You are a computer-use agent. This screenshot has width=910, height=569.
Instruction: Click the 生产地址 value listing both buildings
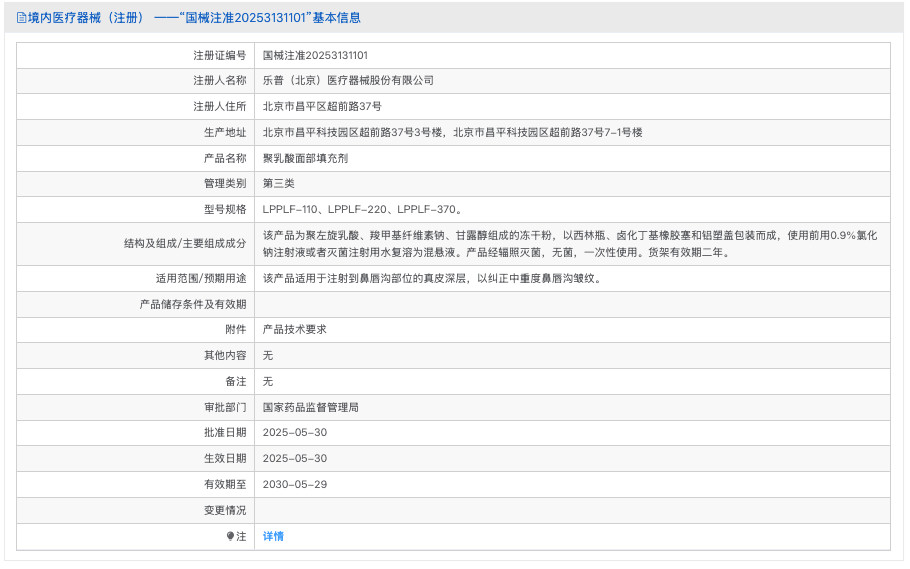tap(452, 132)
